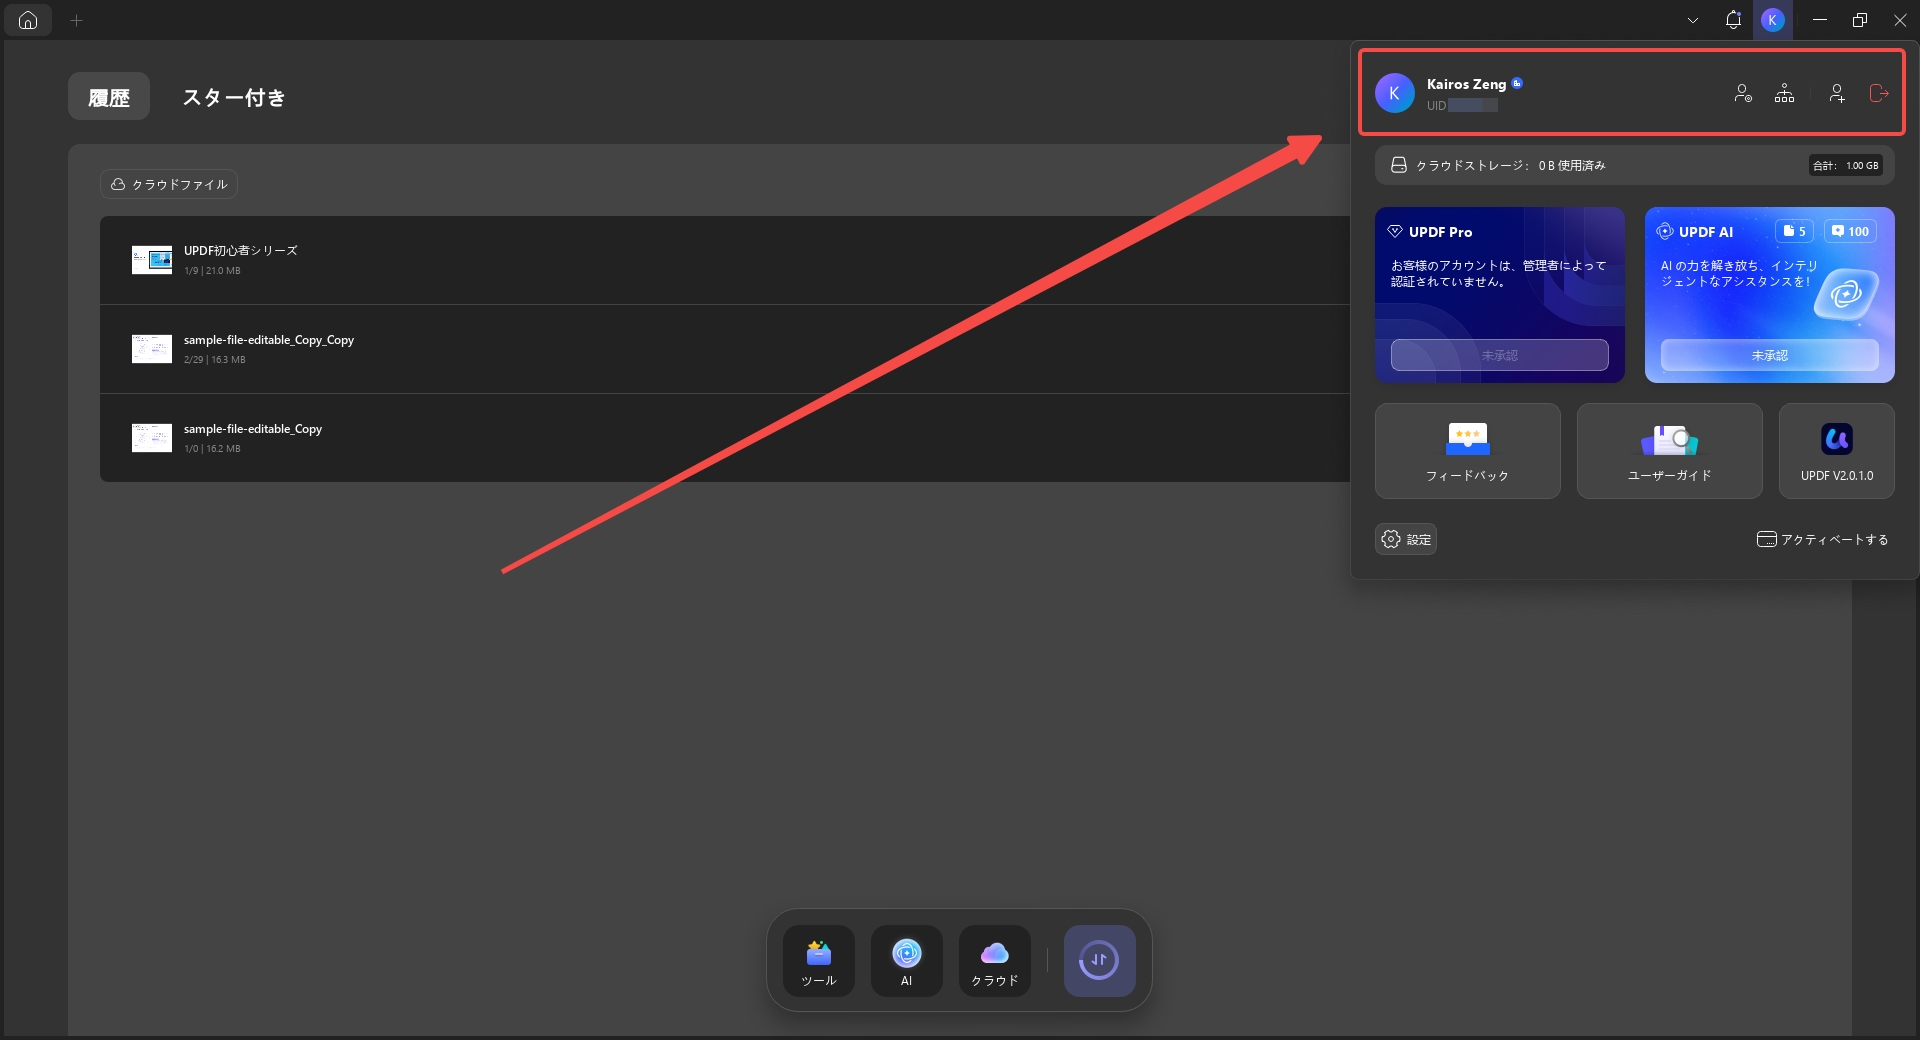
Task: Open the ユーザーガイド tile
Action: pyautogui.click(x=1670, y=451)
